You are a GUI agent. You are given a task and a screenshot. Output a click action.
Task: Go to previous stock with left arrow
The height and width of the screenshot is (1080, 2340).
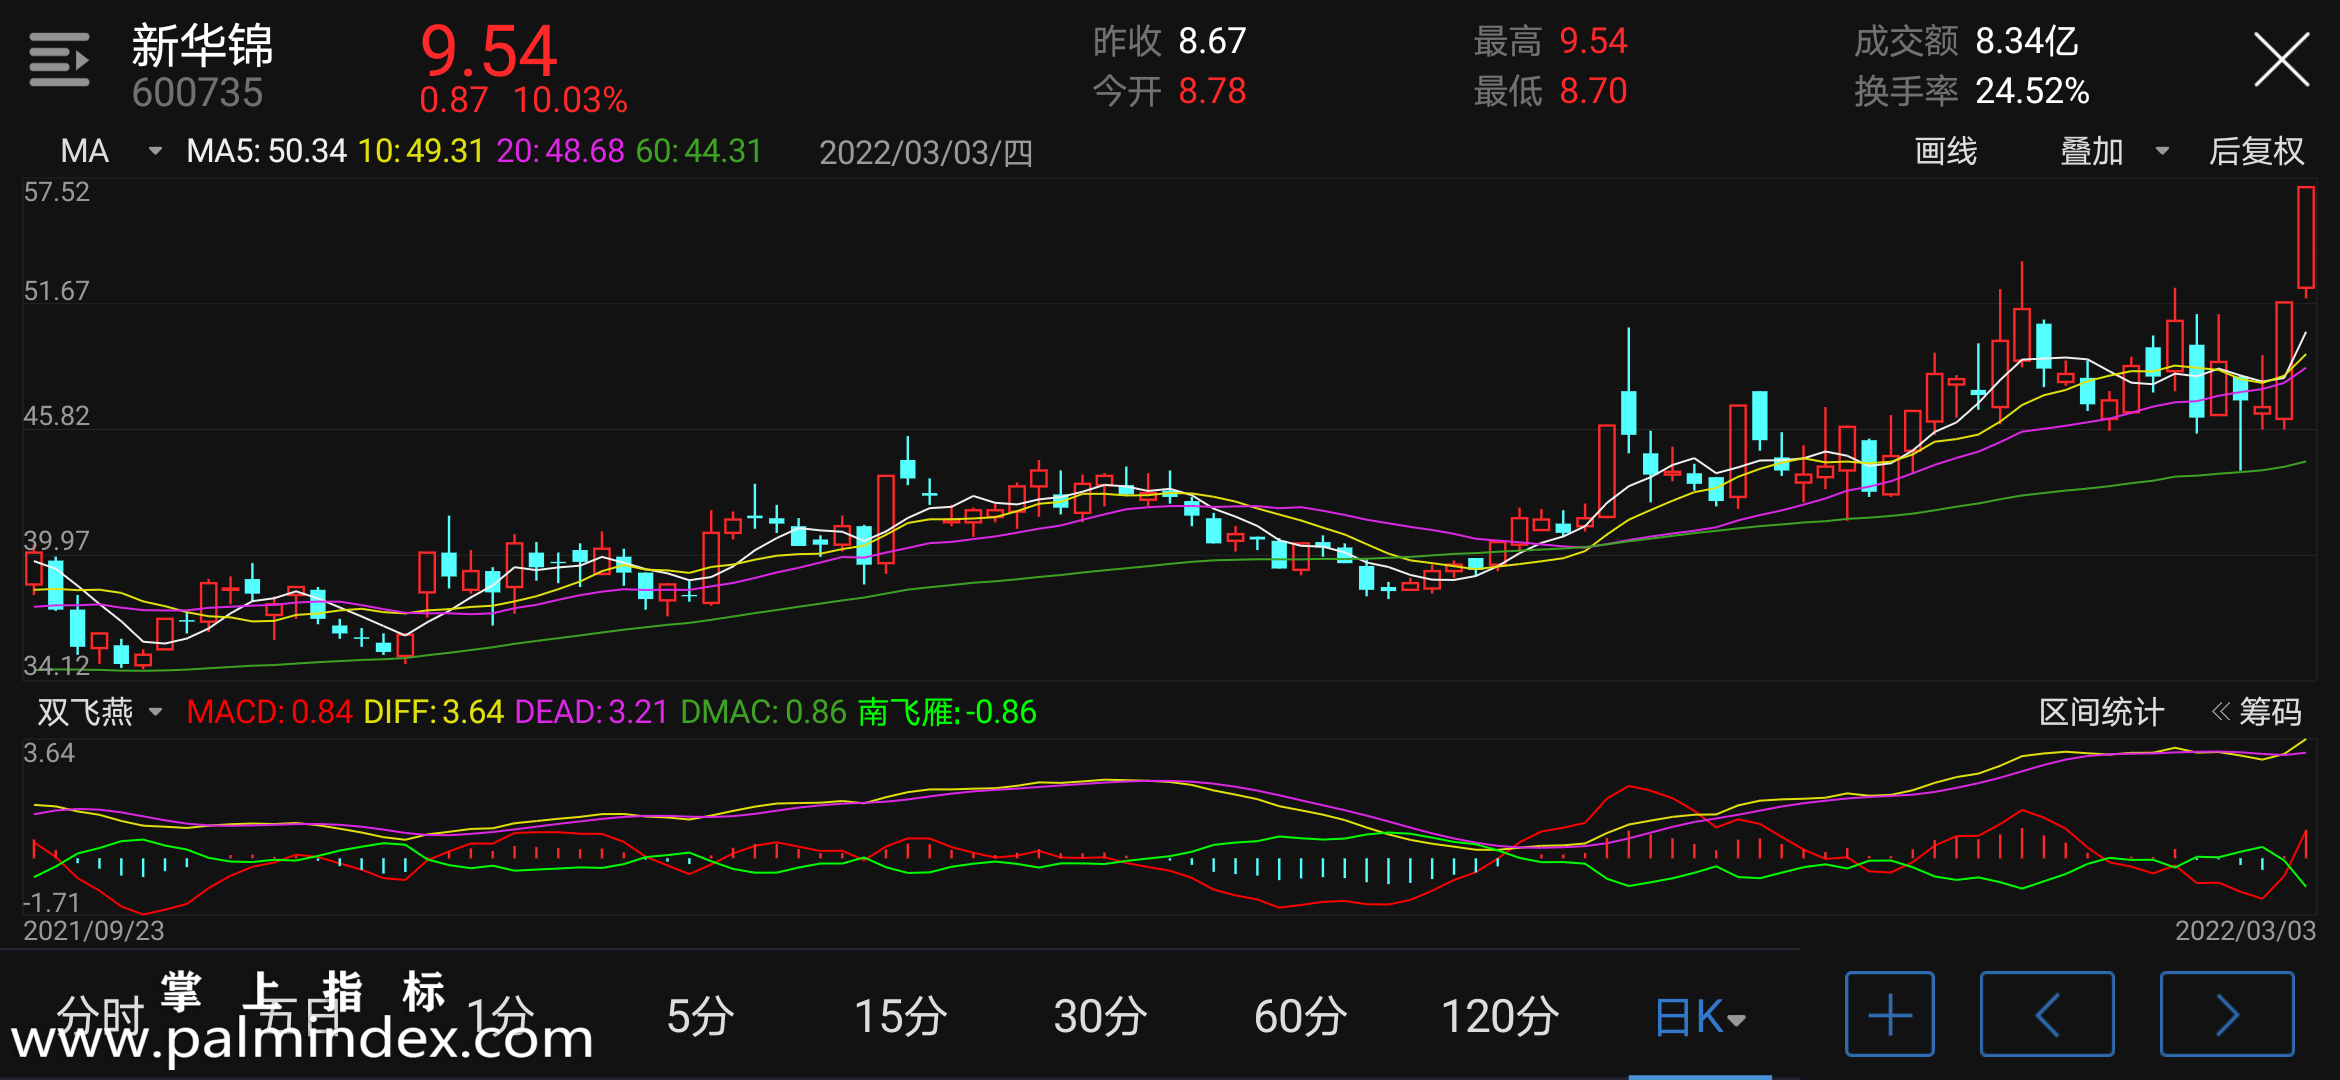(2047, 1014)
